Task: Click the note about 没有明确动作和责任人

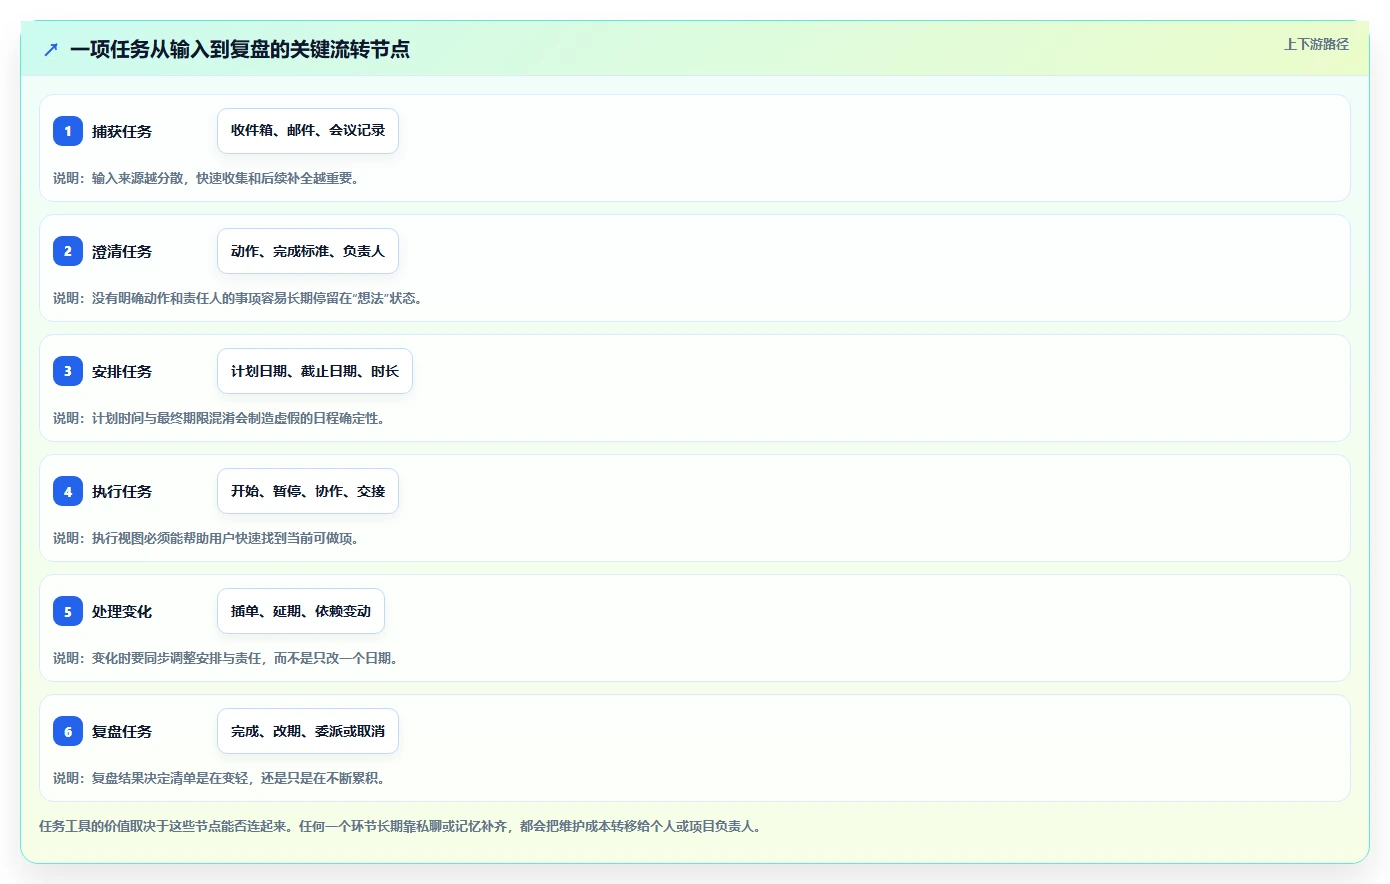Action: pyautogui.click(x=237, y=298)
